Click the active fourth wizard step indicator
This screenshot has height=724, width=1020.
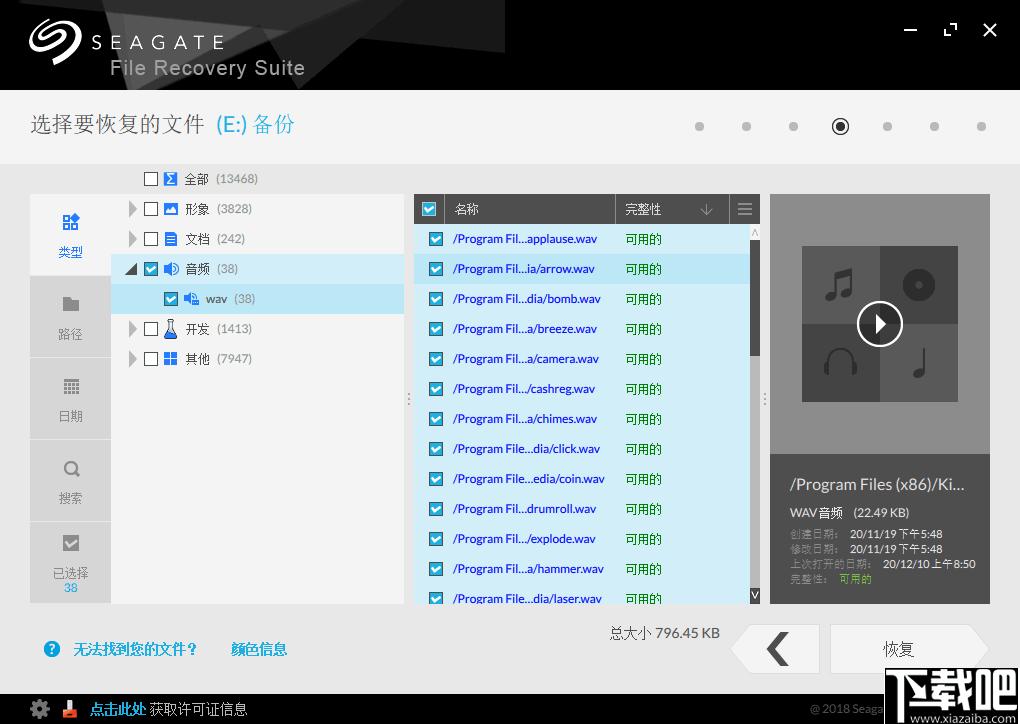[x=840, y=126]
